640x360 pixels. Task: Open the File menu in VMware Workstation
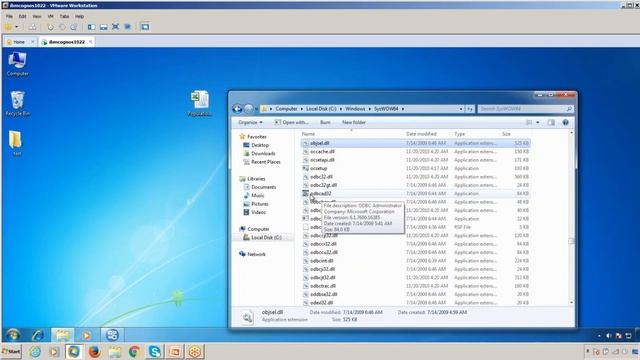(x=9, y=16)
